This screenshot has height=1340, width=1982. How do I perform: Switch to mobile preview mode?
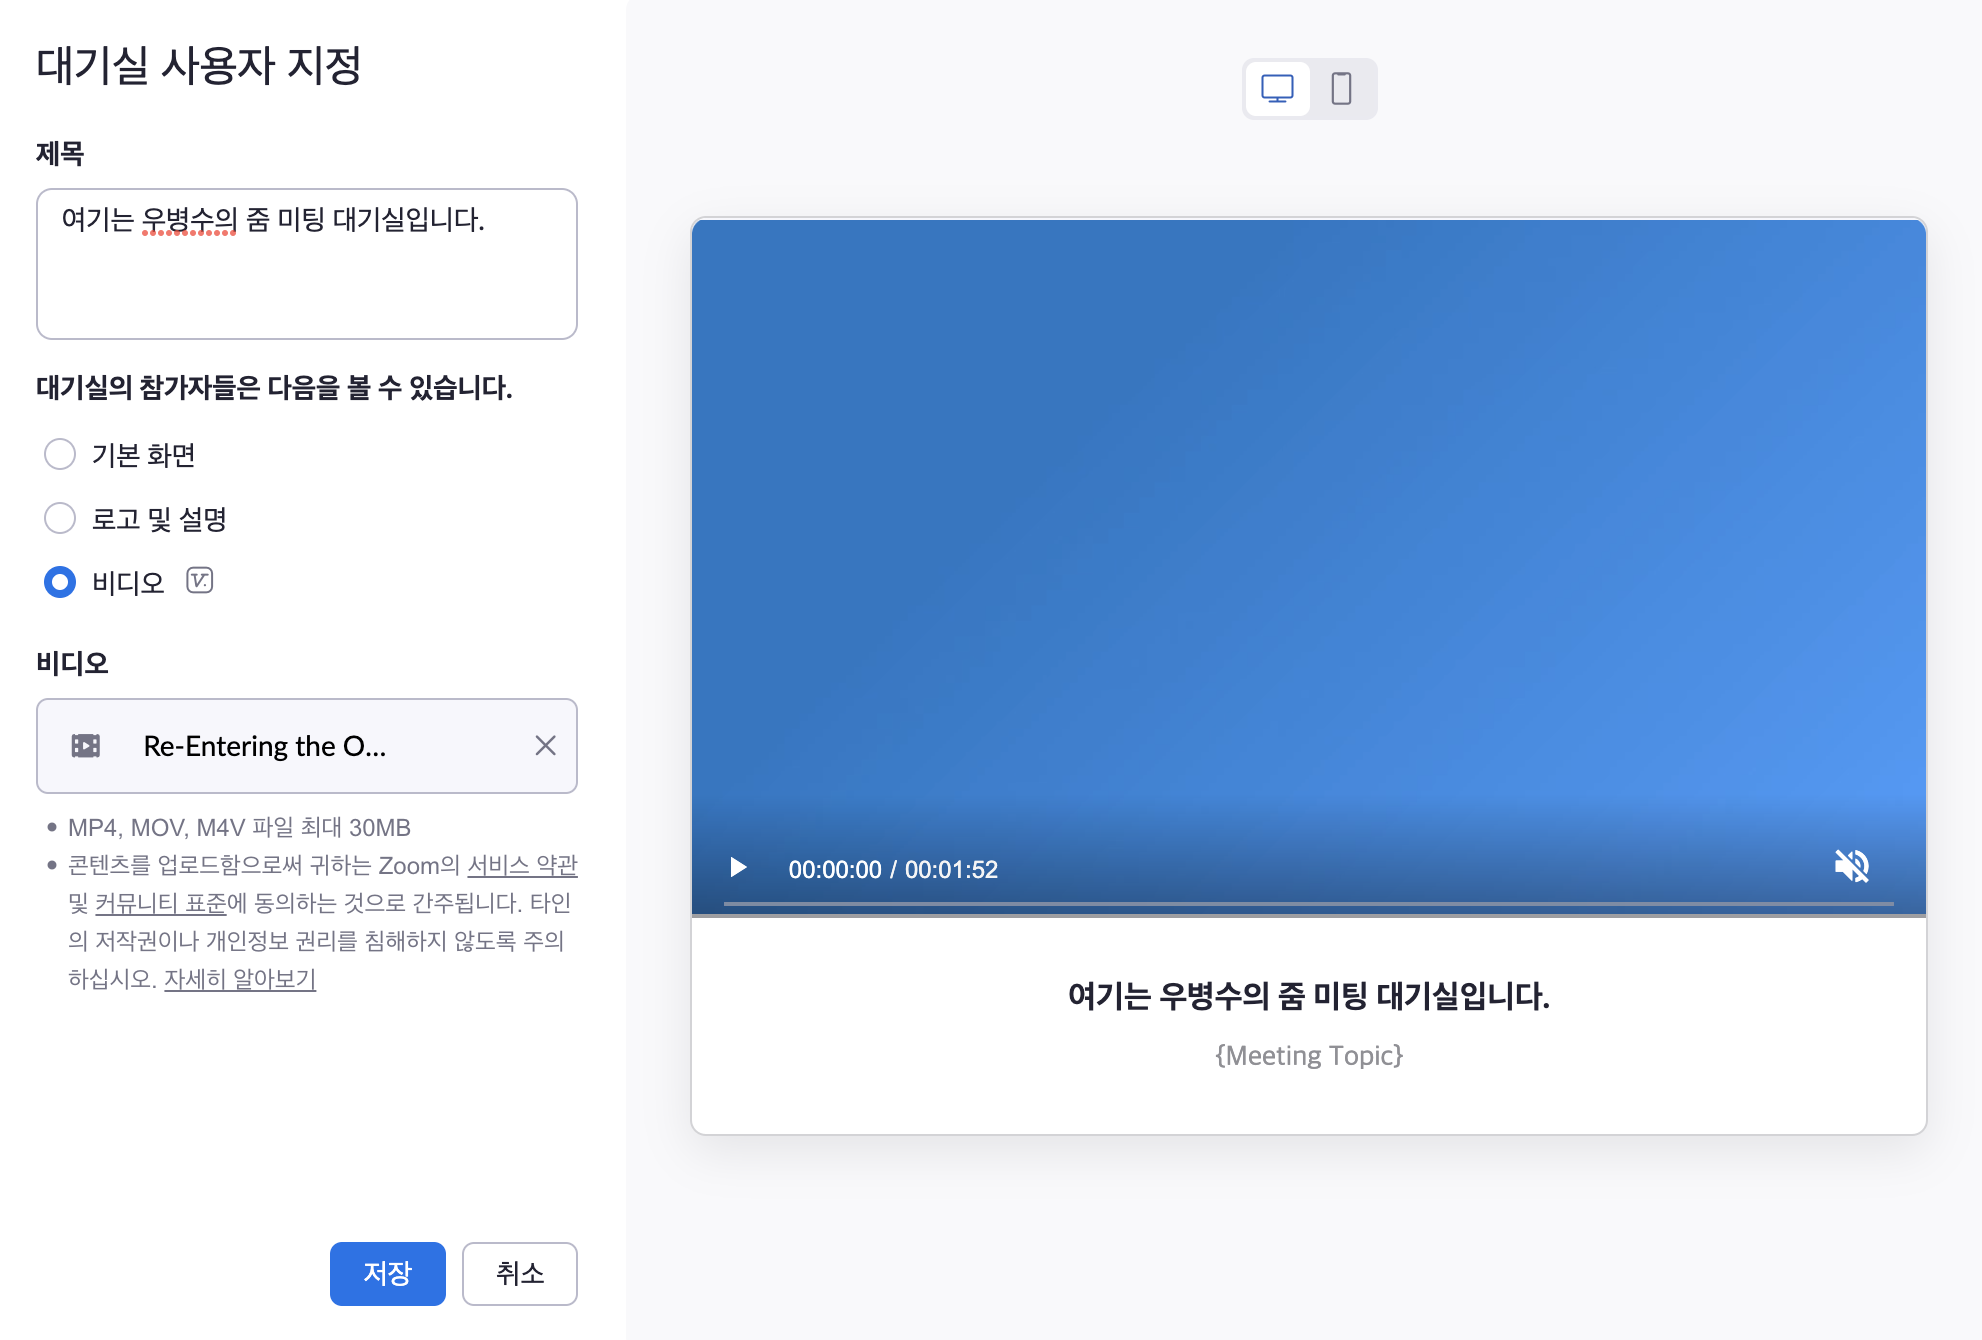1342,89
